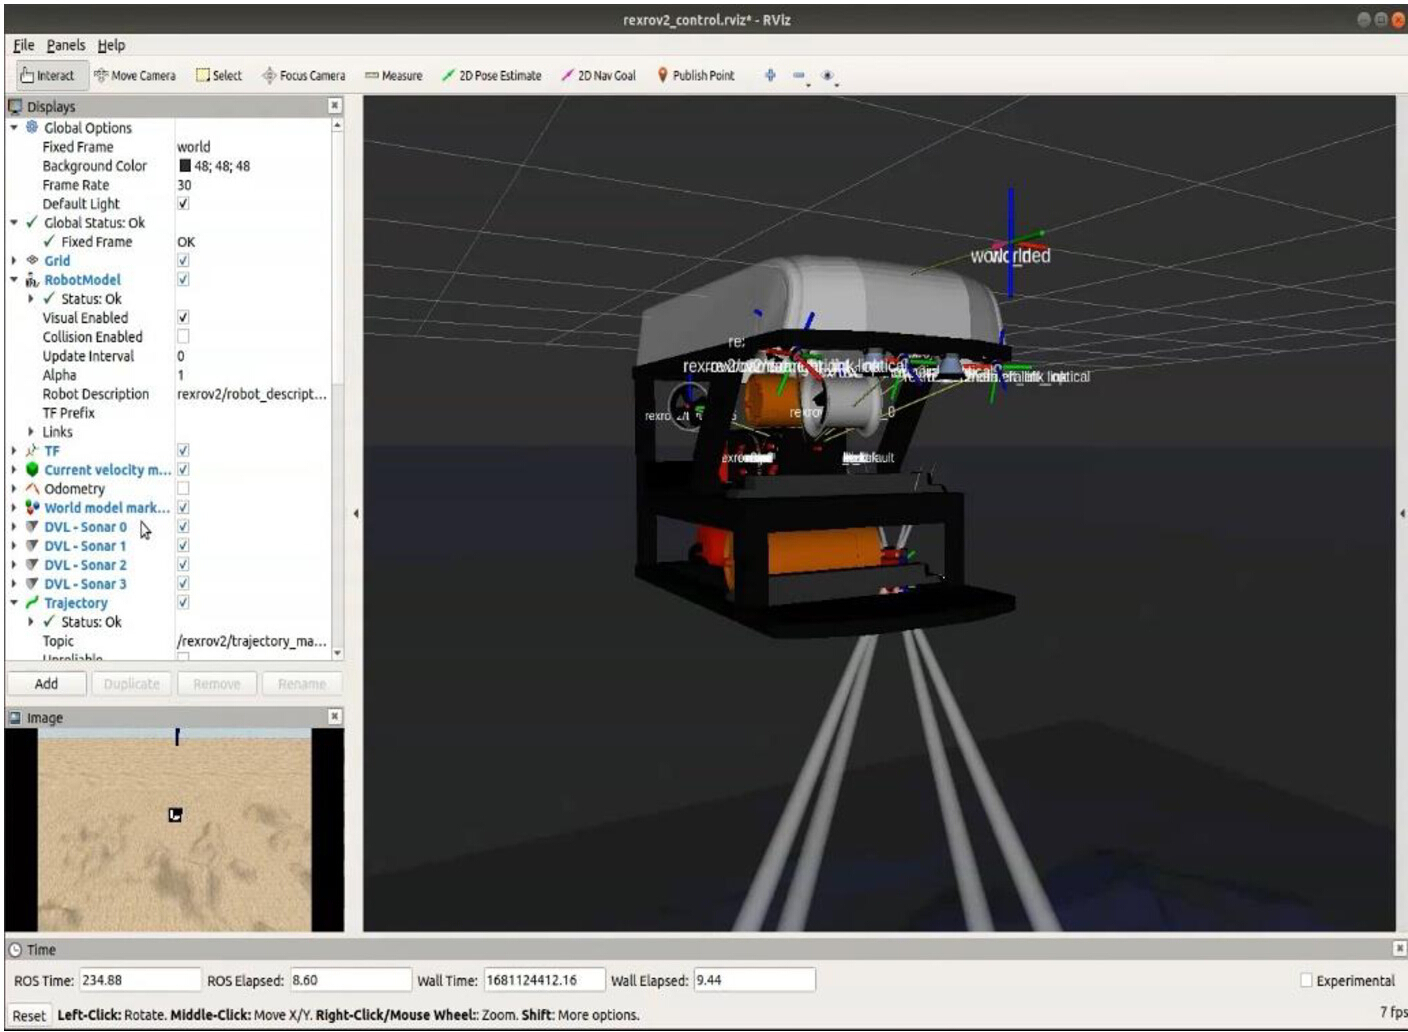Expand the DVL - Sonar 3 node
Viewport: 1408px width, 1032px height.
14,583
